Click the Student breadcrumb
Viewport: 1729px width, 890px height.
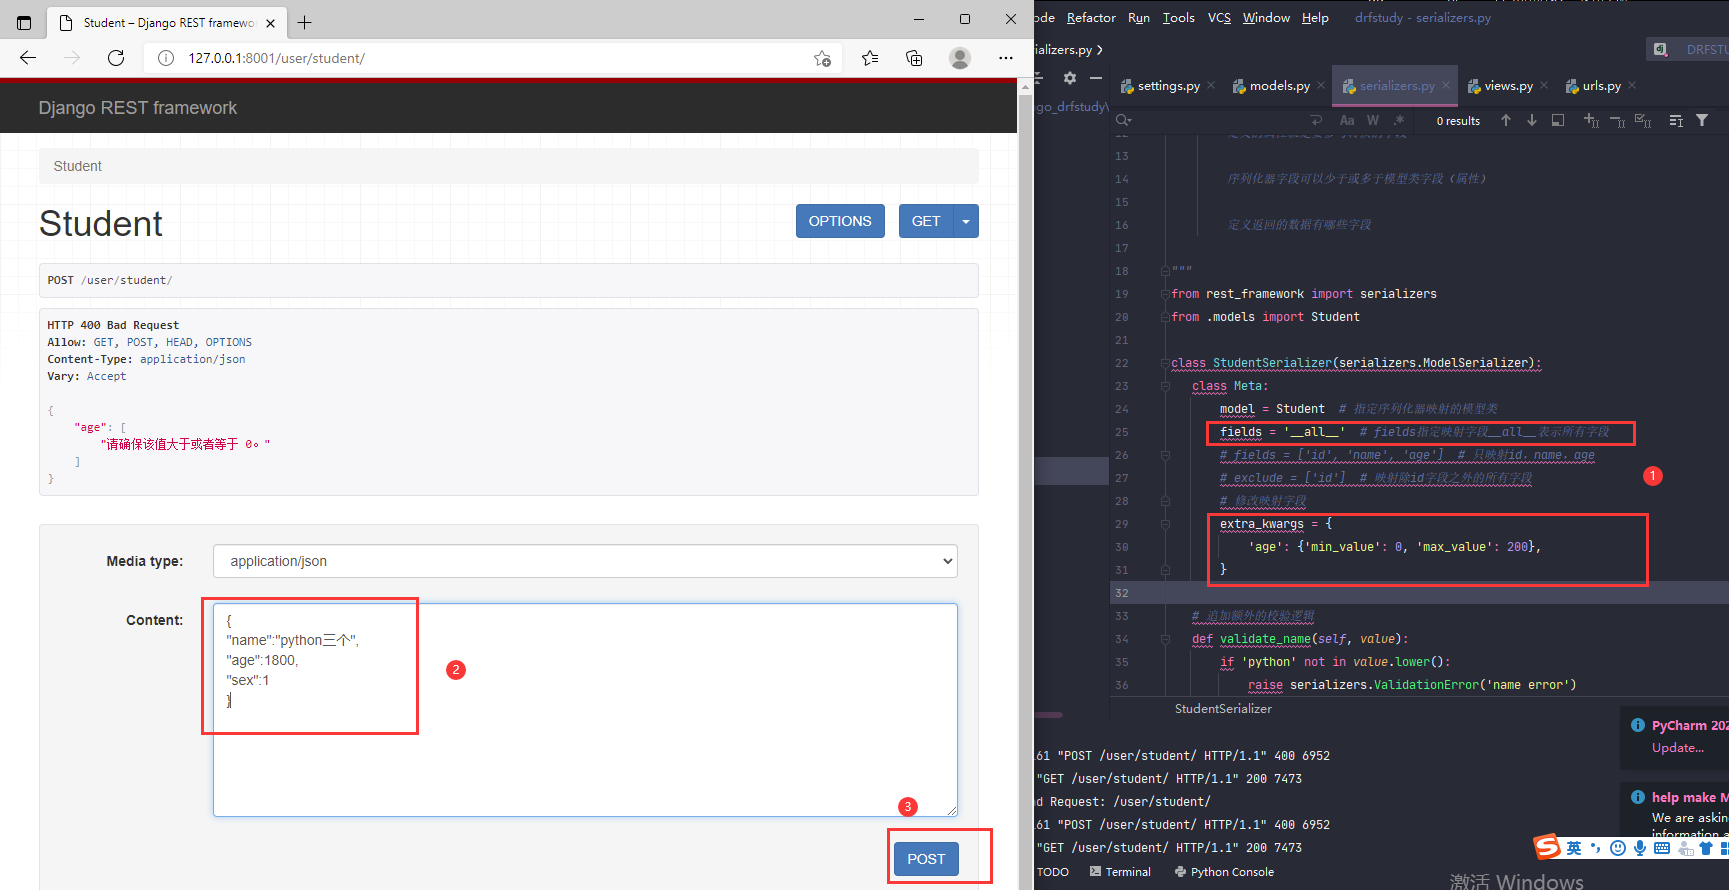tap(78, 166)
